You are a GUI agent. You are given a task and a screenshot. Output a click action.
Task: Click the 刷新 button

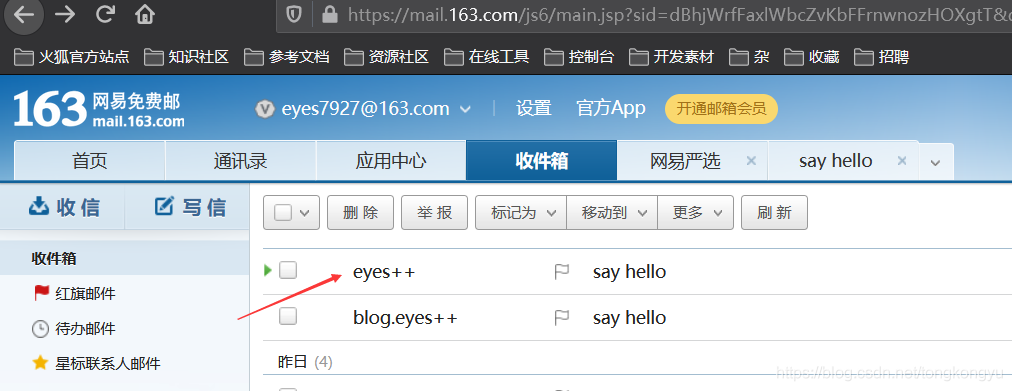[774, 212]
